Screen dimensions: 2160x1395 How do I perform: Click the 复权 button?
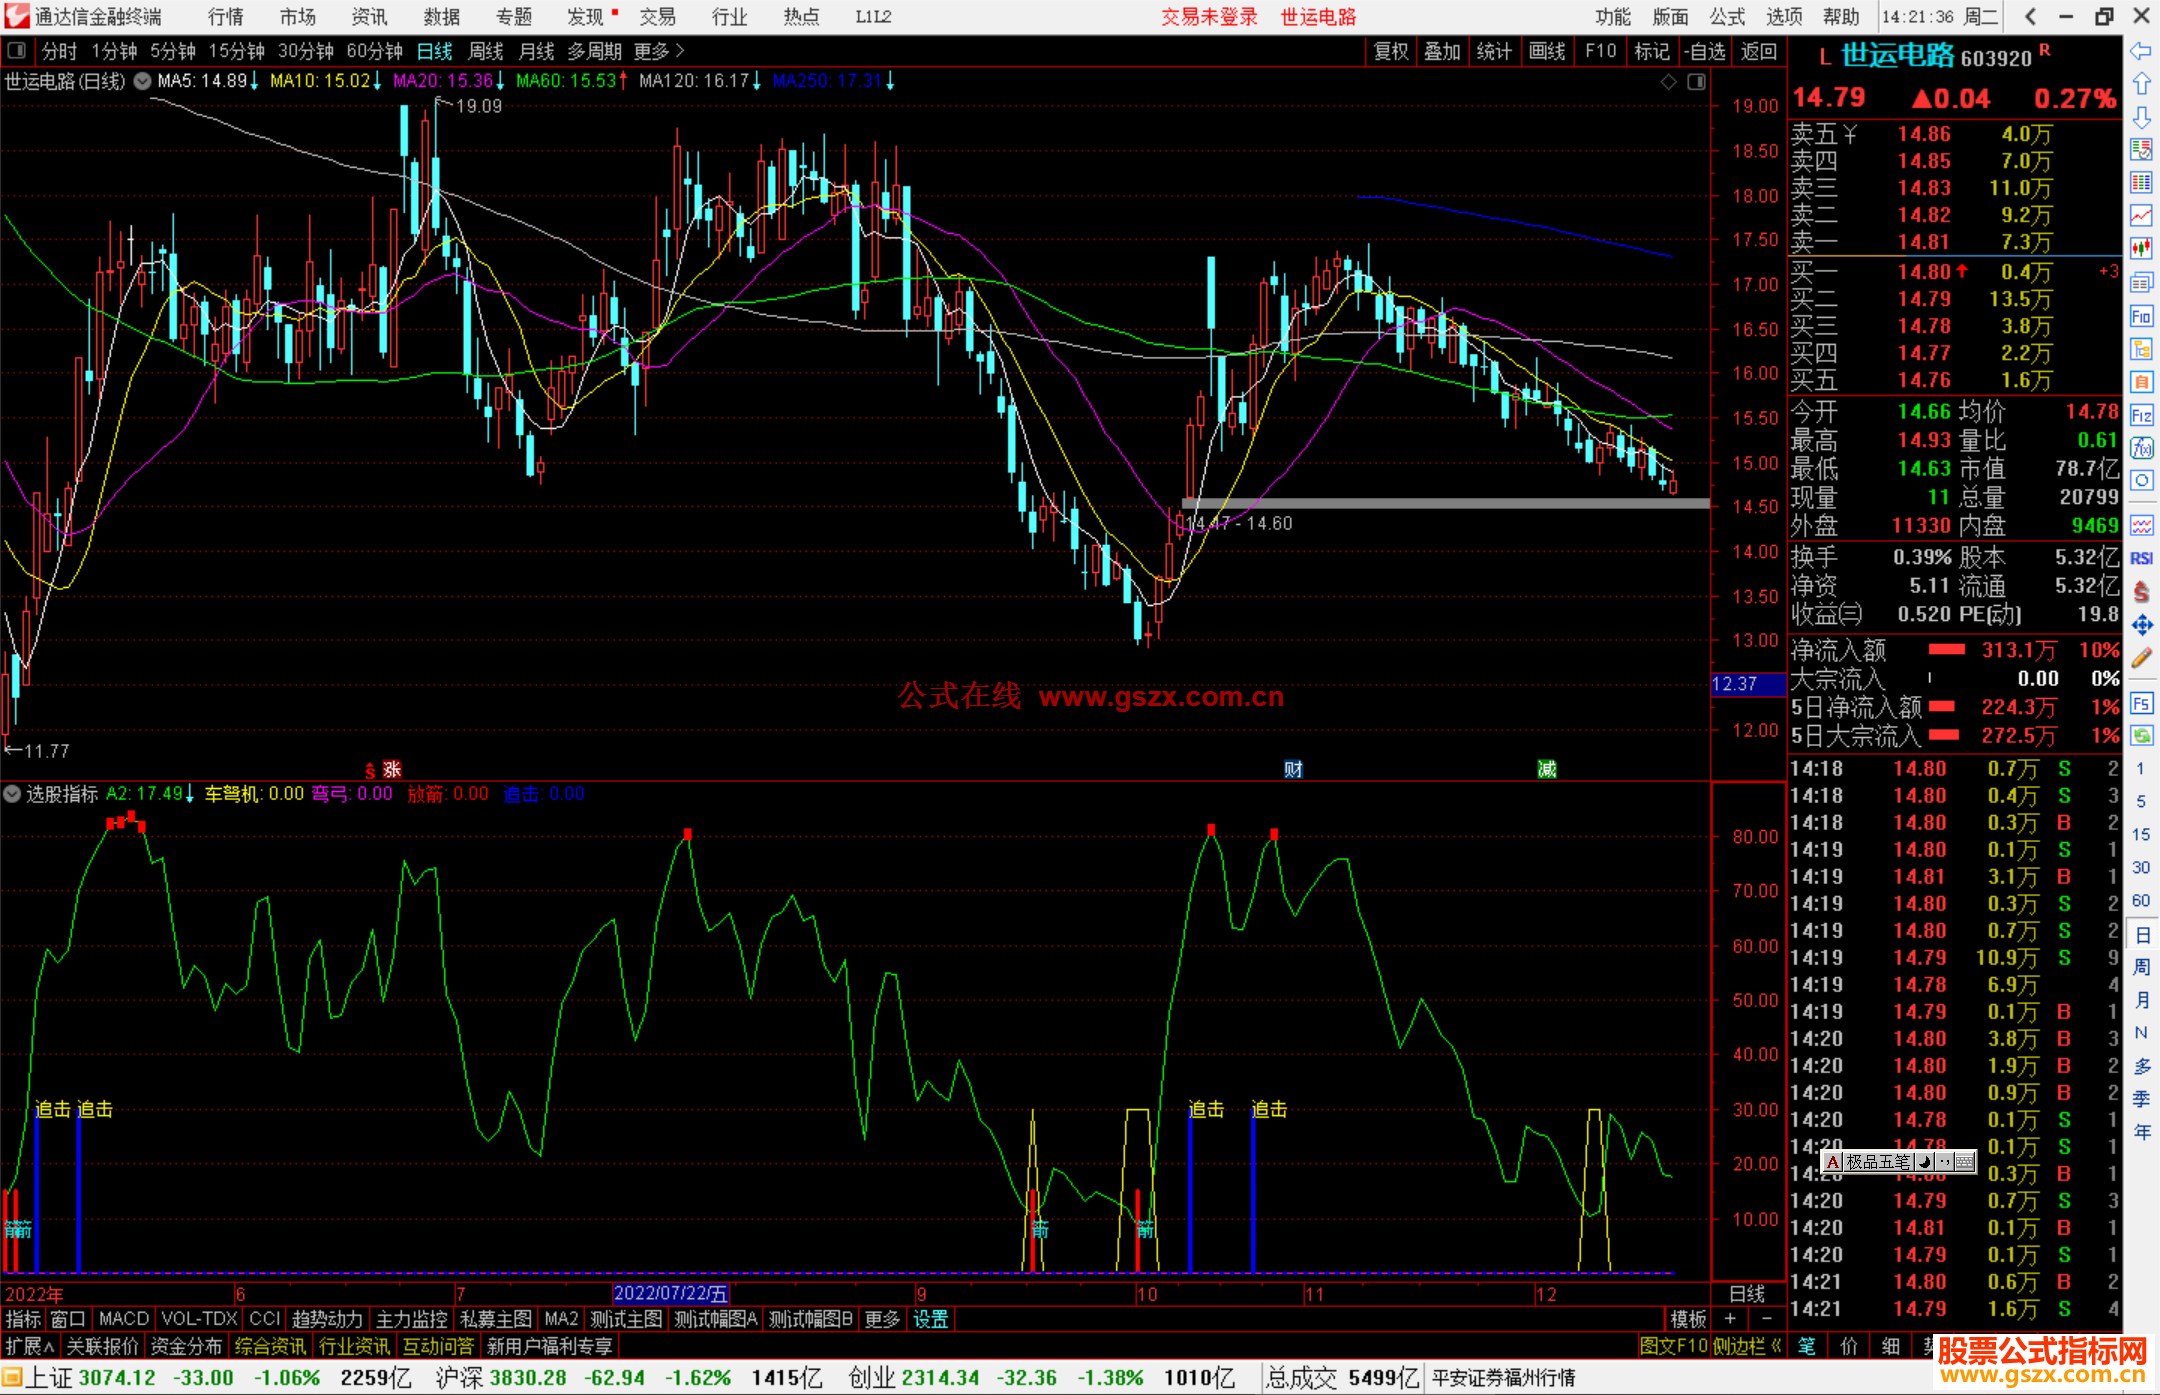coord(1390,51)
